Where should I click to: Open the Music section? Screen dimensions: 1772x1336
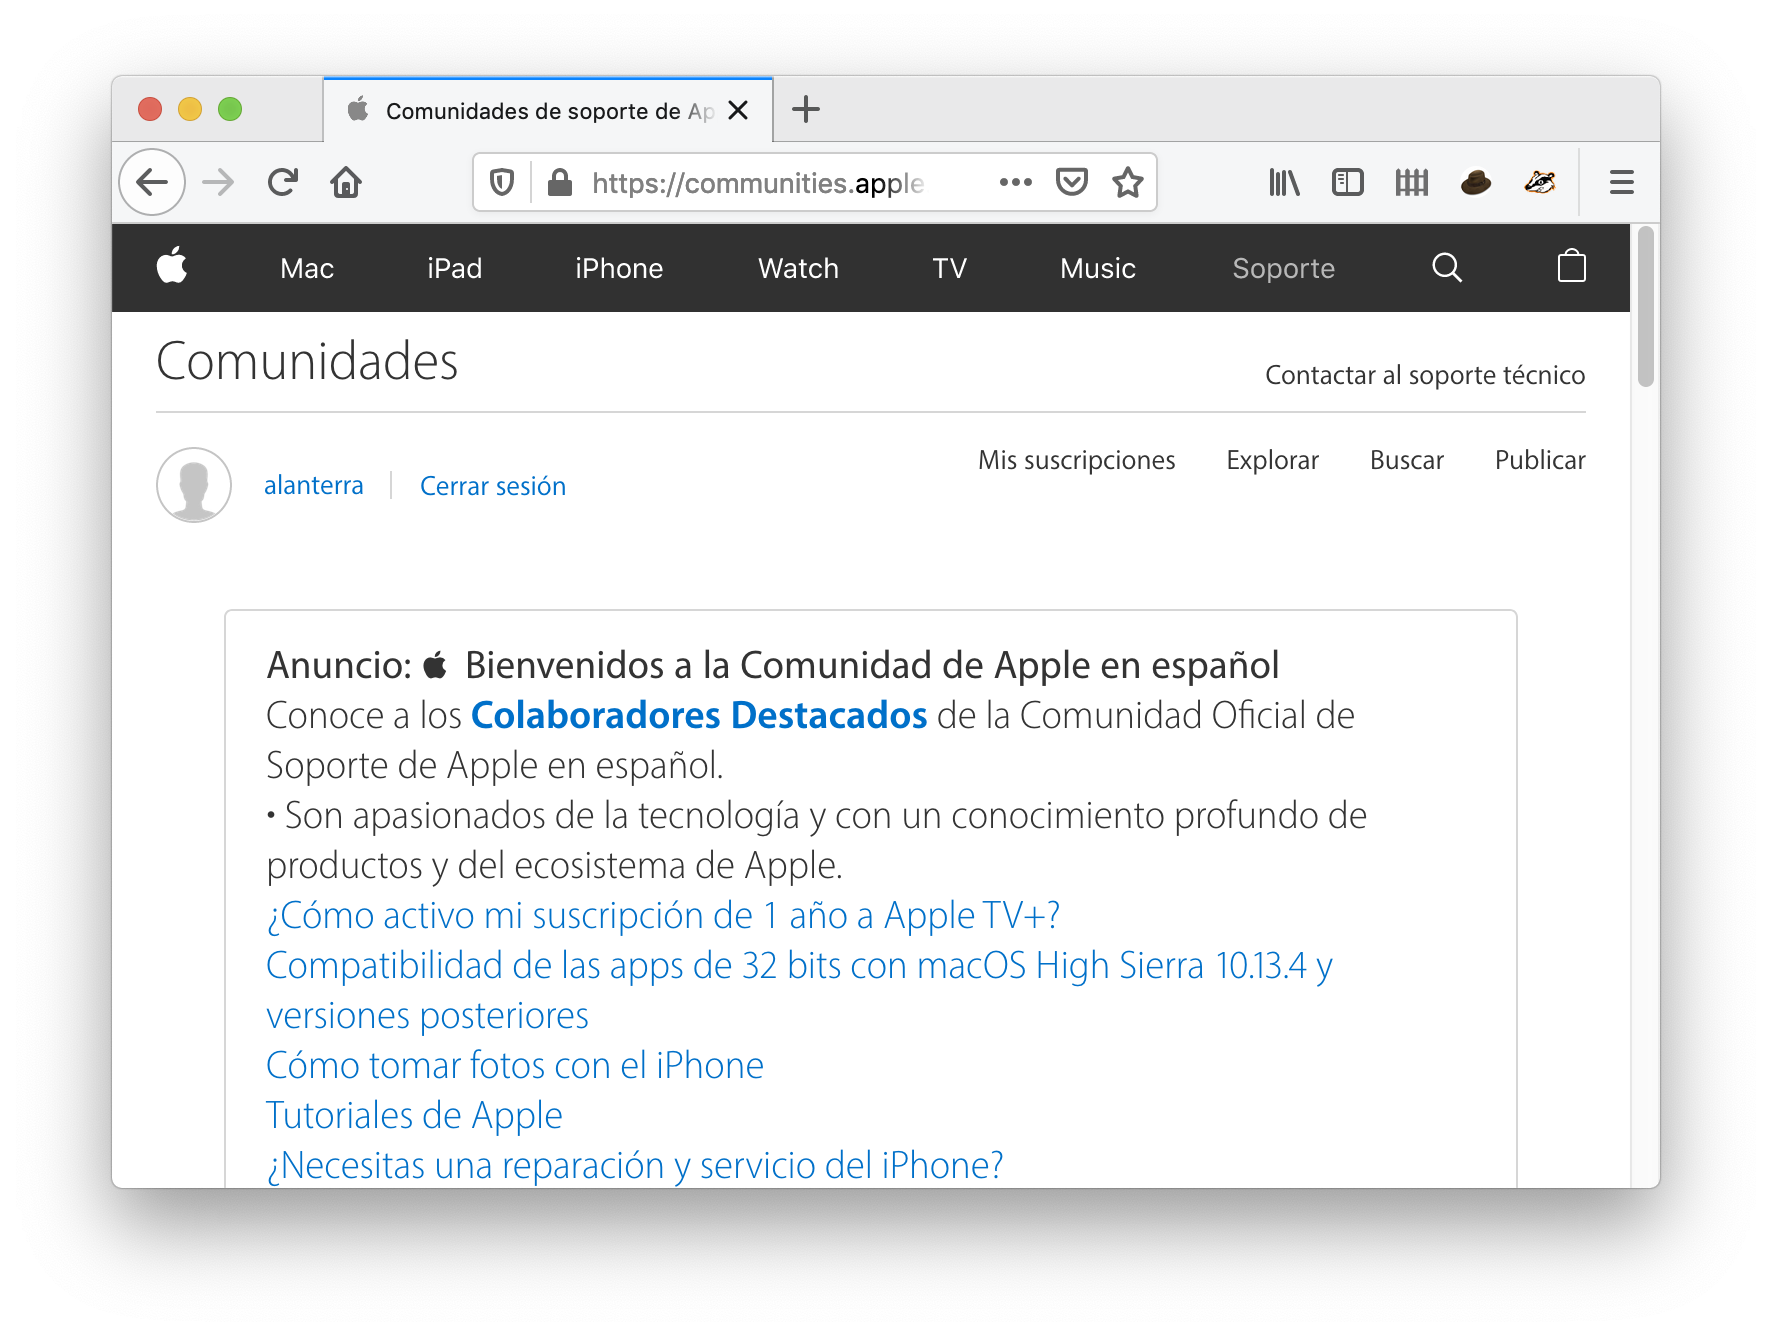(x=1098, y=268)
